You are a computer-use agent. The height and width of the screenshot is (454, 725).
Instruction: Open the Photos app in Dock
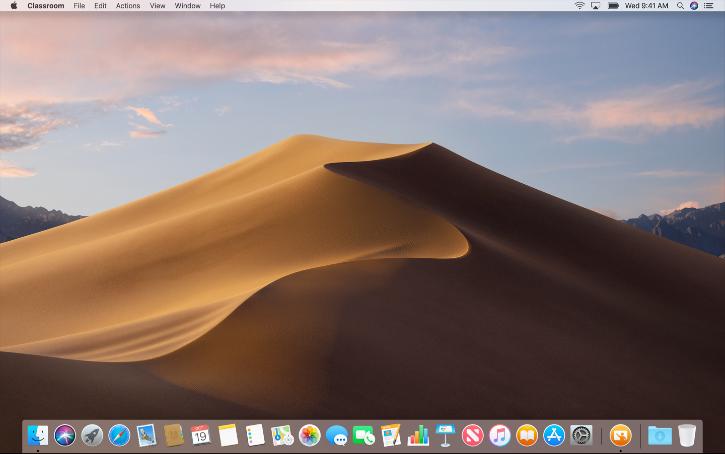point(310,436)
